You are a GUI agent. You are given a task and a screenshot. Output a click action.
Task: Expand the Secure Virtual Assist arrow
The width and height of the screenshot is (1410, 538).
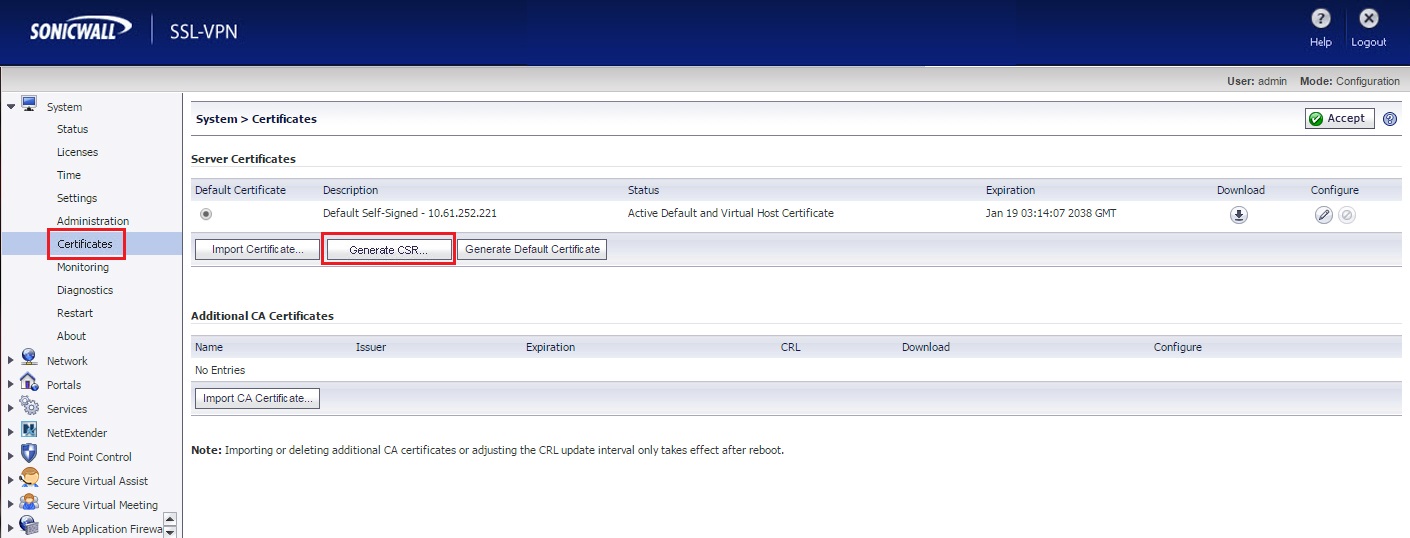tap(11, 481)
